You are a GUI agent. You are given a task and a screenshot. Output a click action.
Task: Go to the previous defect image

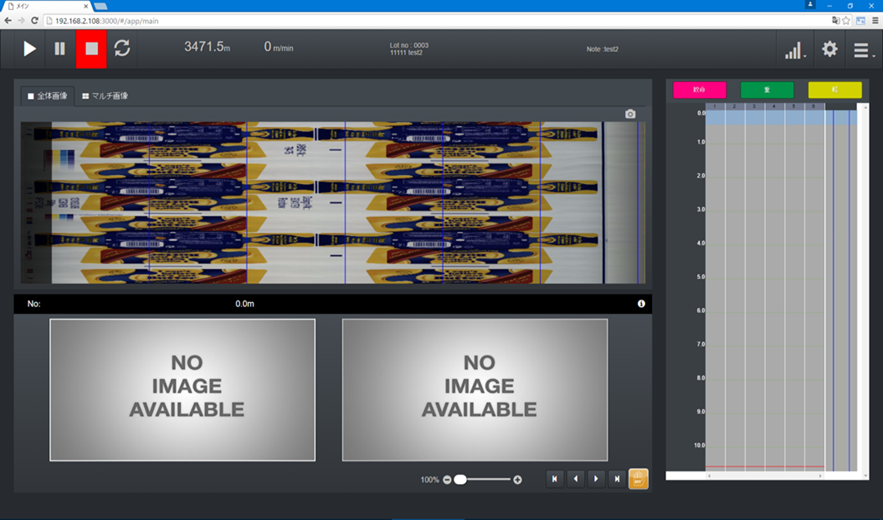coord(576,479)
